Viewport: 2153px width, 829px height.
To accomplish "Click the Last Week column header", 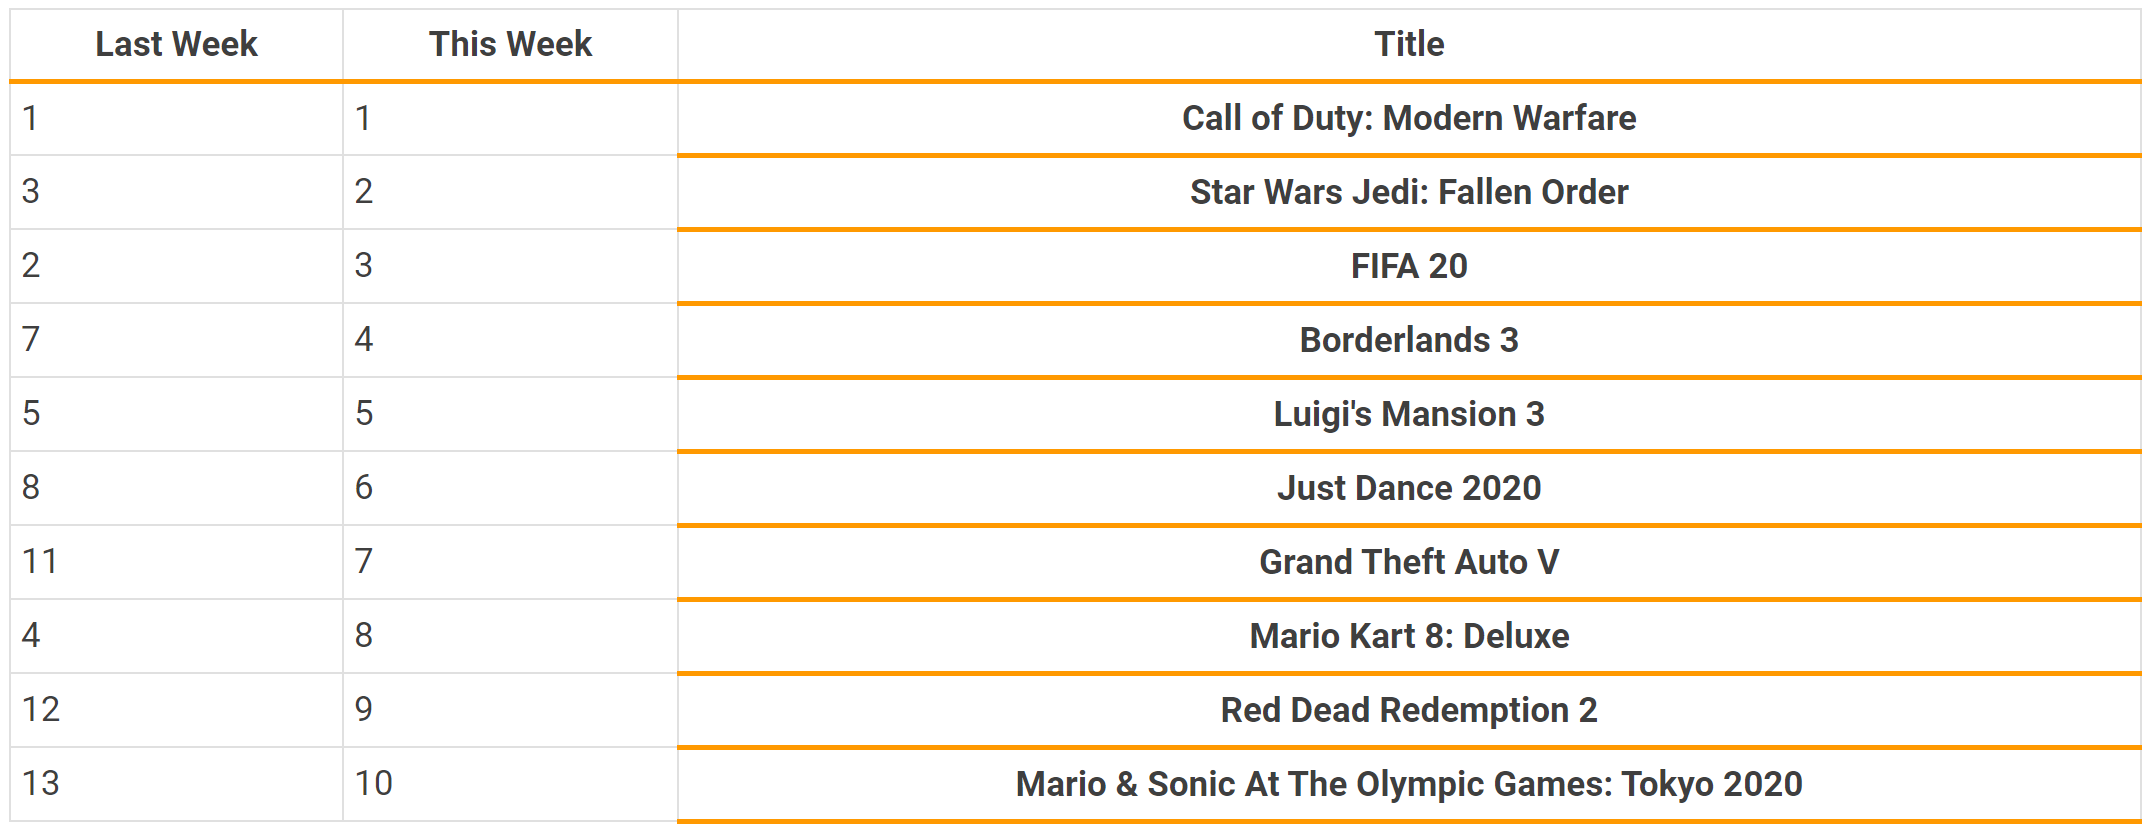I will point(176,44).
